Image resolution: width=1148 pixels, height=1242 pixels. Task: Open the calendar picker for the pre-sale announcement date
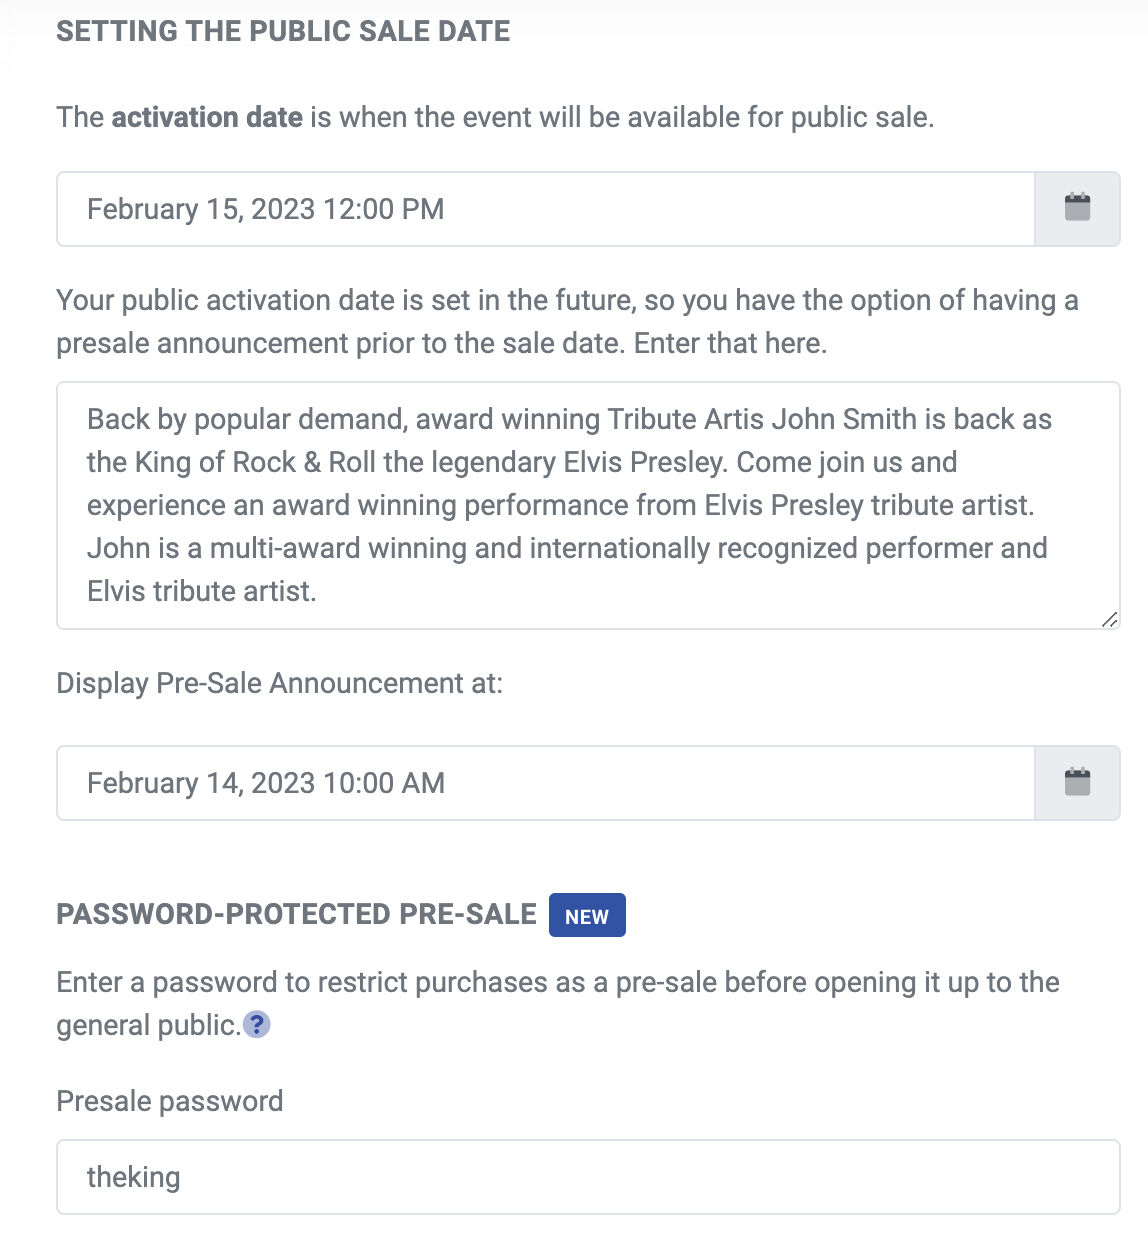point(1077,783)
